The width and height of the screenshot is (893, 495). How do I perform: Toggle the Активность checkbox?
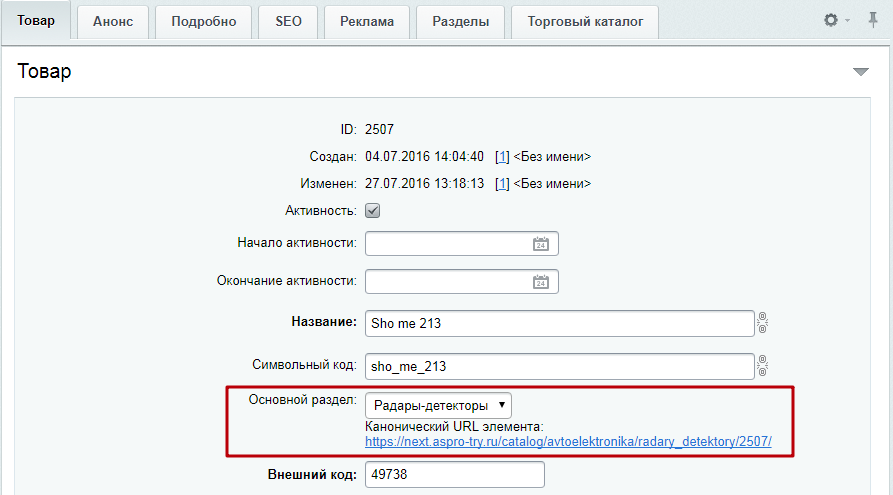point(373,211)
